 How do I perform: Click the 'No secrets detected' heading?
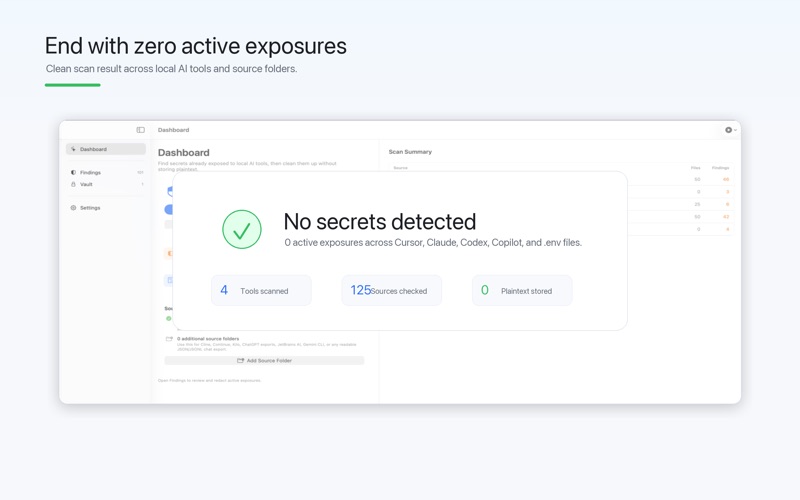pyautogui.click(x=380, y=222)
